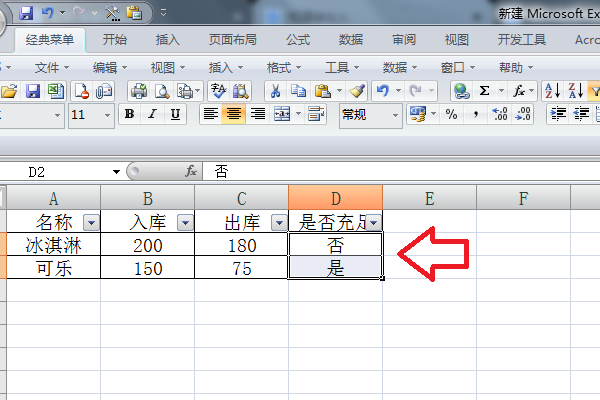The width and height of the screenshot is (600, 400).
Task: Open the research binoculars book icon
Action: pyautogui.click(x=241, y=91)
